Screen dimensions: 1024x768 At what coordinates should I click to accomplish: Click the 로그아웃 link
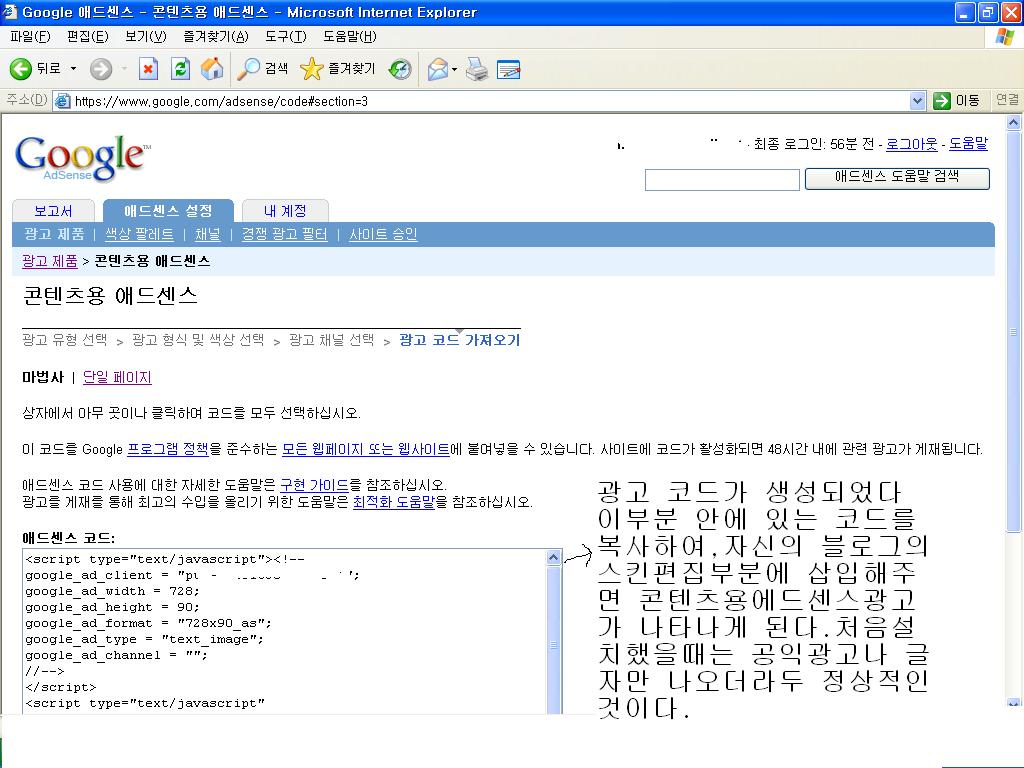point(912,144)
